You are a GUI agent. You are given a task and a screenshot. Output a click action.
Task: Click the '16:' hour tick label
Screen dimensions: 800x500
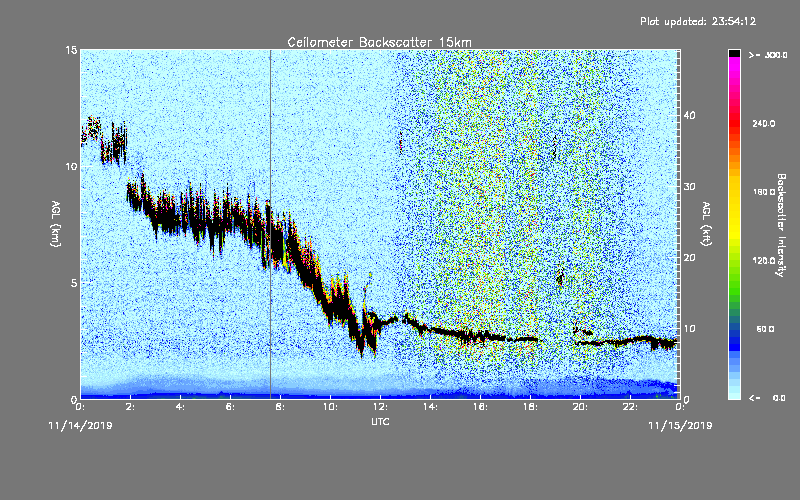pos(481,407)
